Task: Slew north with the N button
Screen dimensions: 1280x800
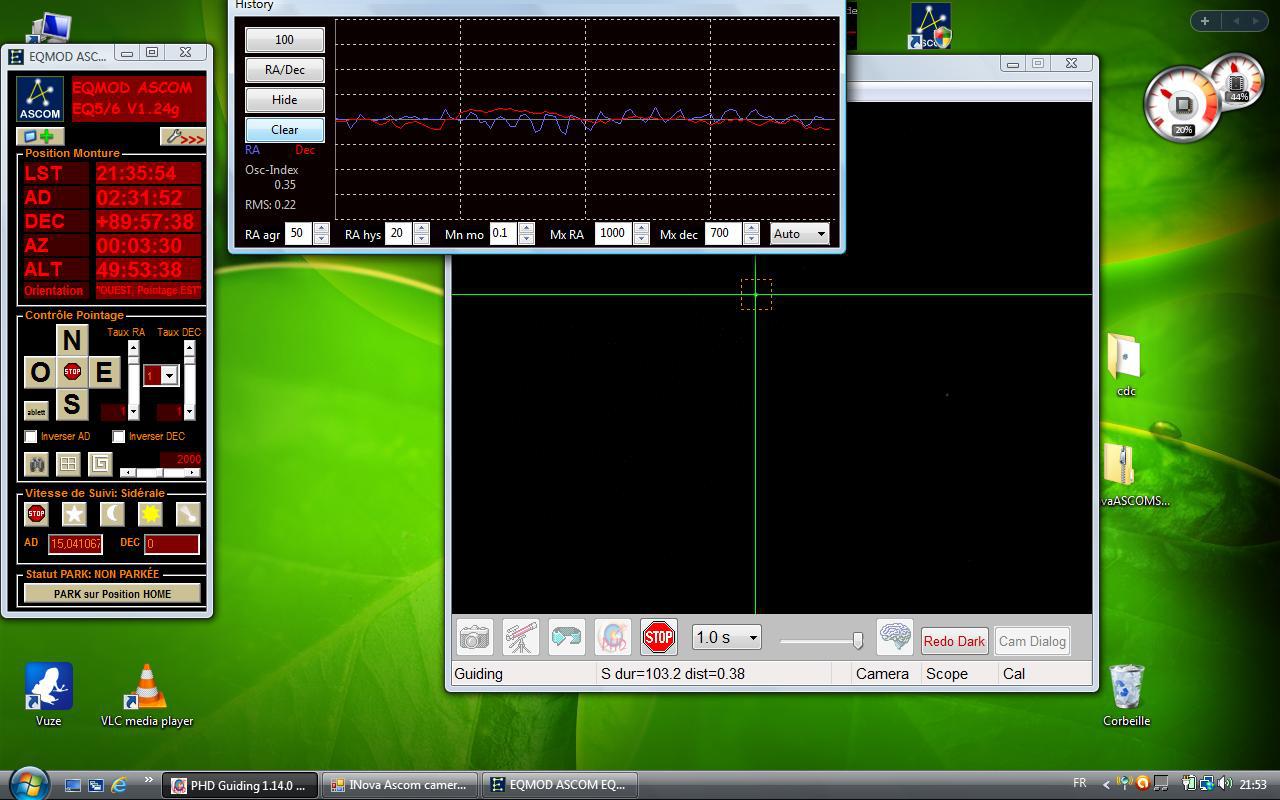Action: [x=71, y=340]
